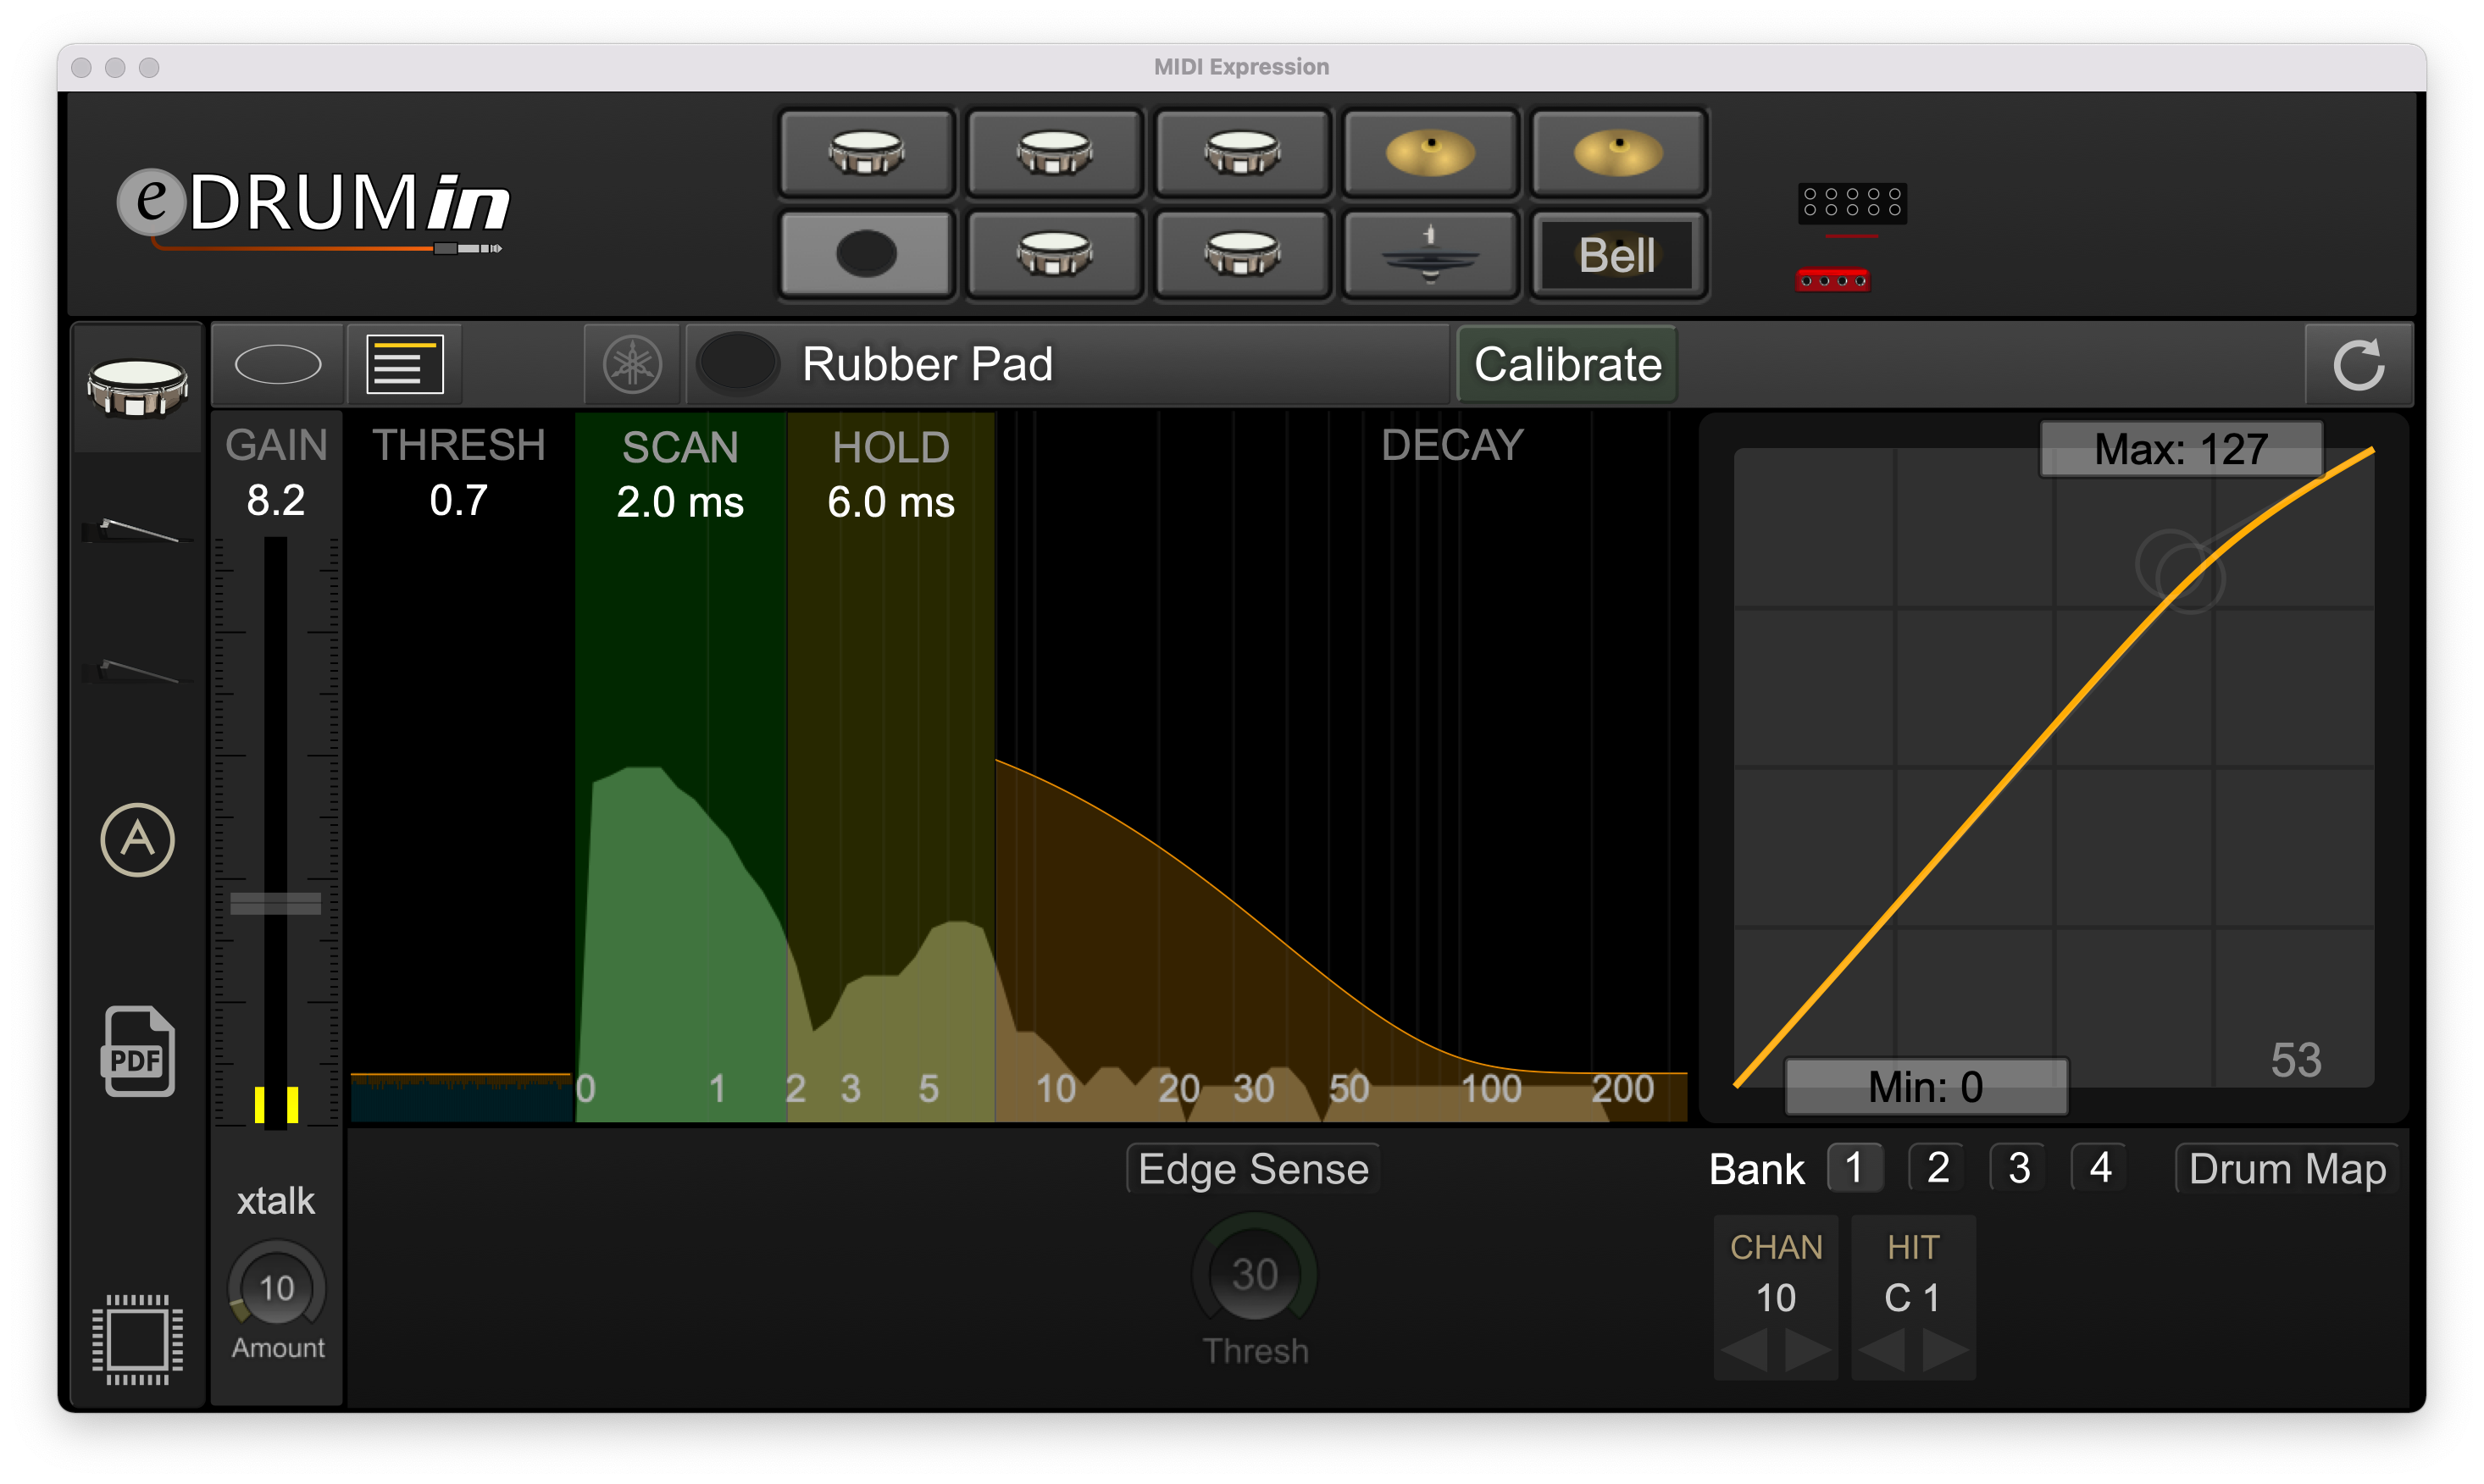Viewport: 2484px width, 1484px height.
Task: Click the circled A auto icon
Action: (x=138, y=840)
